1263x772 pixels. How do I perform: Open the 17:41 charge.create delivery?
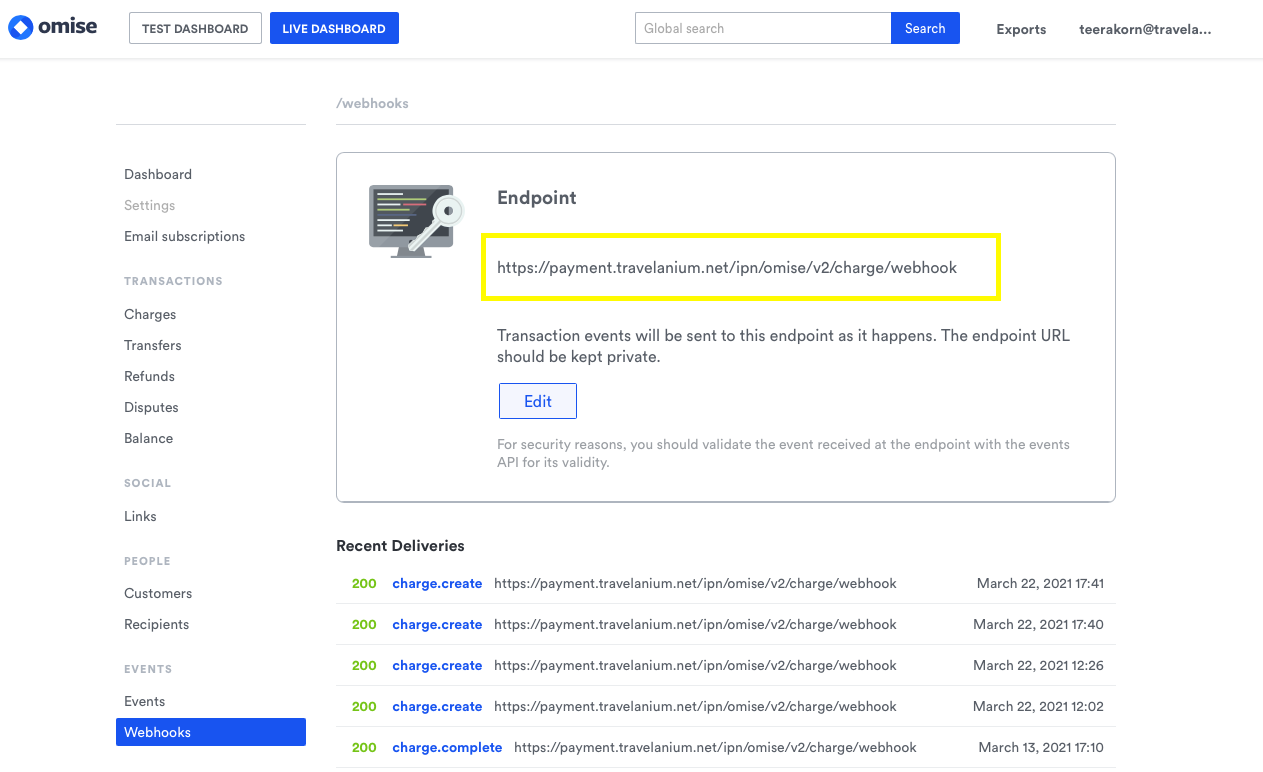tap(437, 583)
